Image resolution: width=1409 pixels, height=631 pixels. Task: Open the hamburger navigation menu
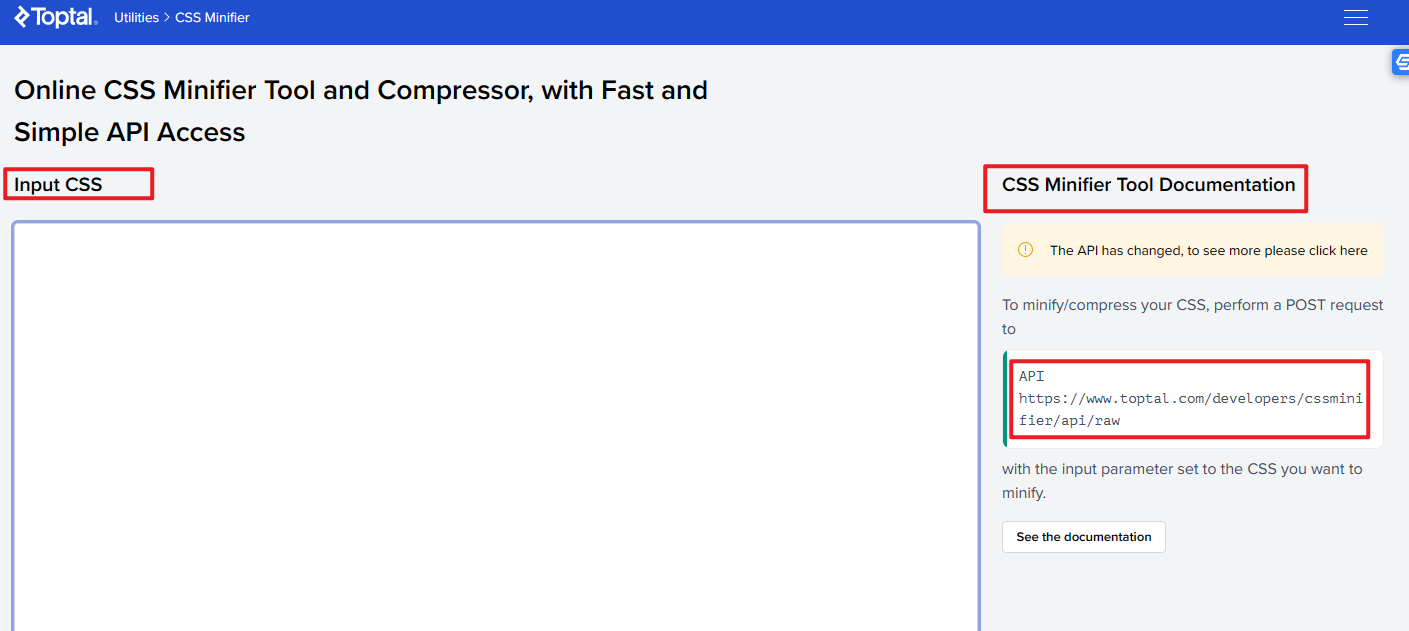pos(1355,18)
